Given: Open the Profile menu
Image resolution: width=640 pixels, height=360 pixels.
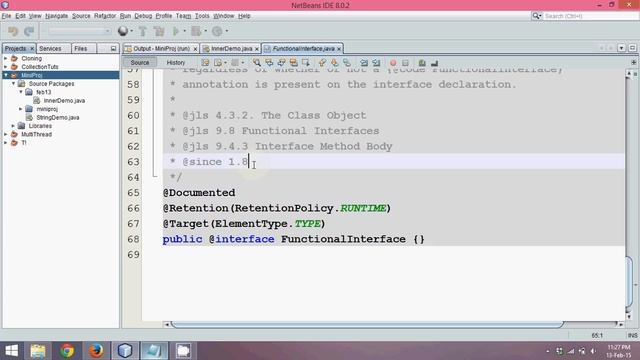Looking at the screenshot, I should pyautogui.click(x=164, y=16).
